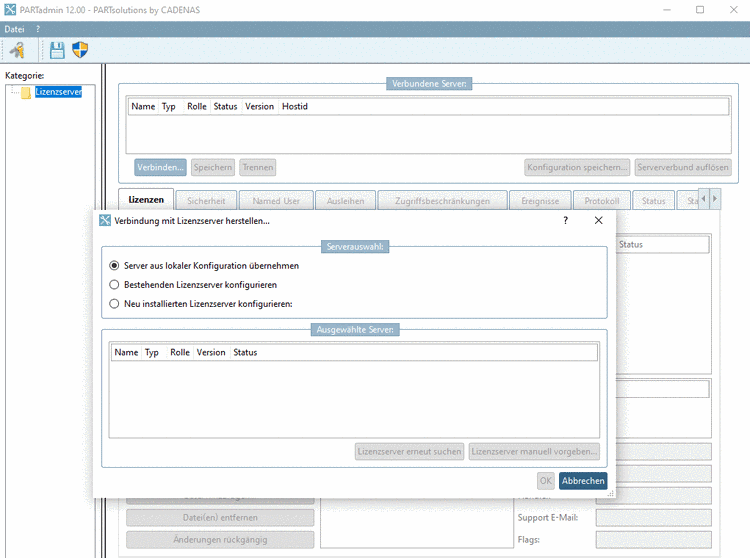This screenshot has width=750, height=558.
Task: Open the Ausleihen tab
Action: tap(345, 201)
